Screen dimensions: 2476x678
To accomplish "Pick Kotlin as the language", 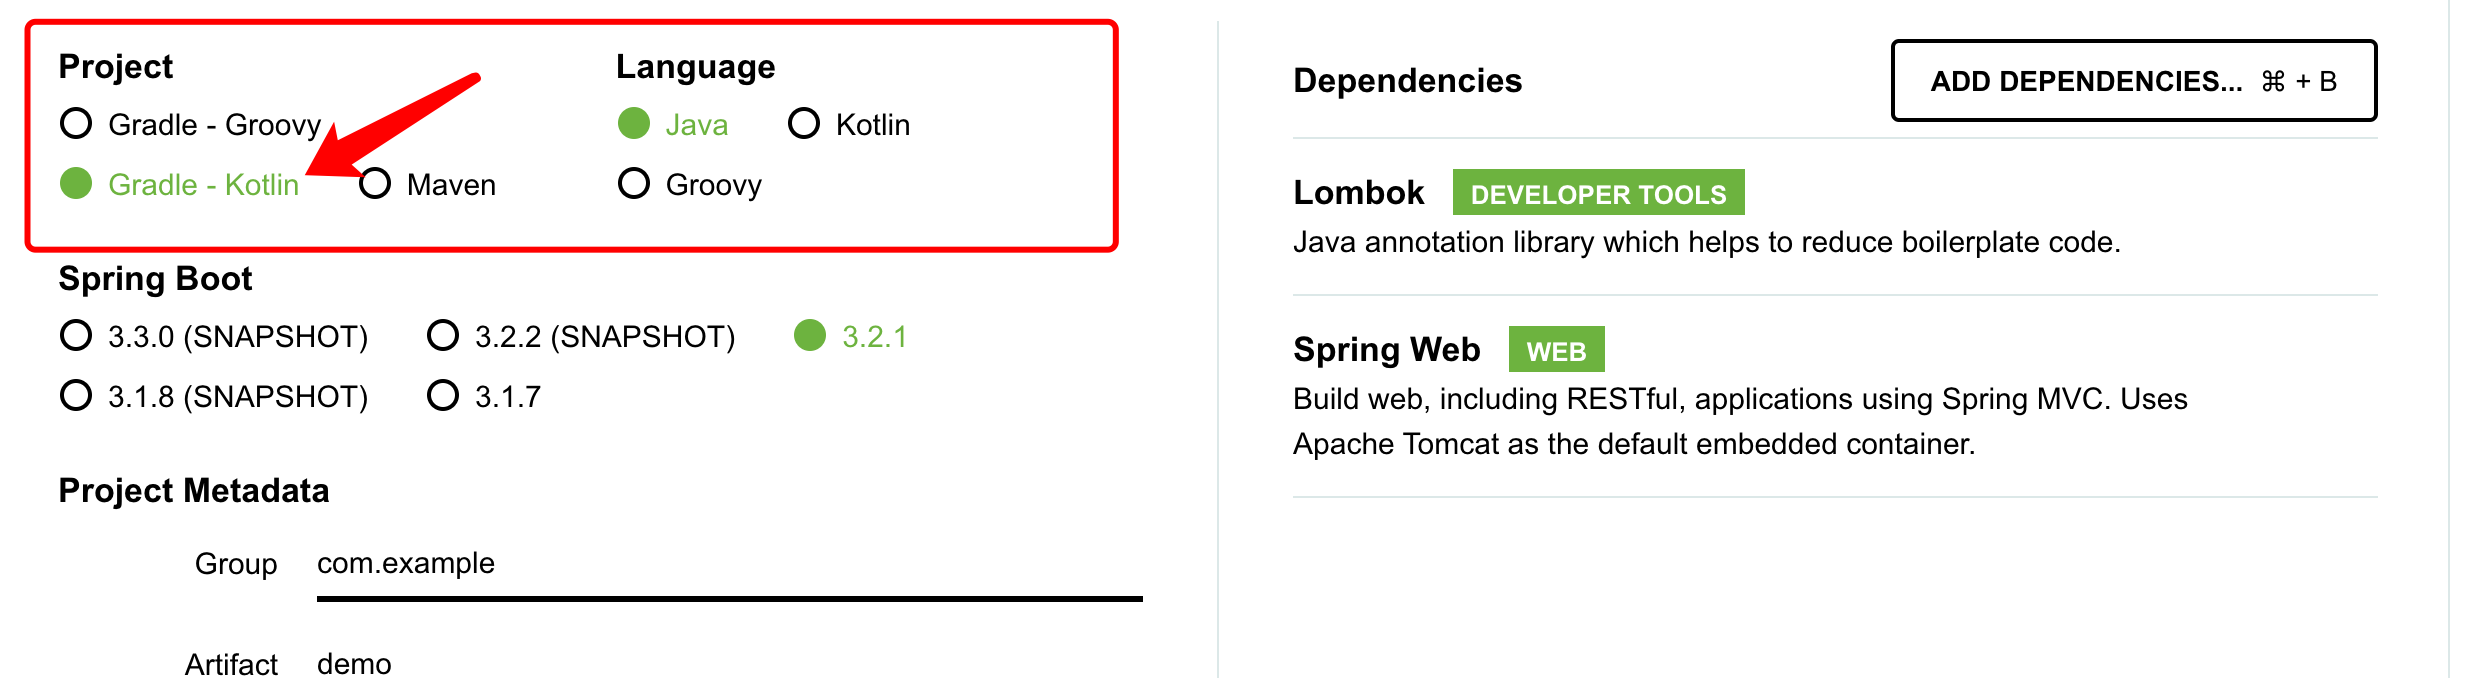I will (805, 124).
